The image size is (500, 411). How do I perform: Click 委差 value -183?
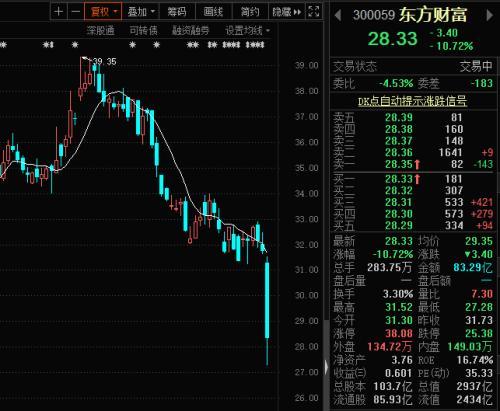pos(482,83)
